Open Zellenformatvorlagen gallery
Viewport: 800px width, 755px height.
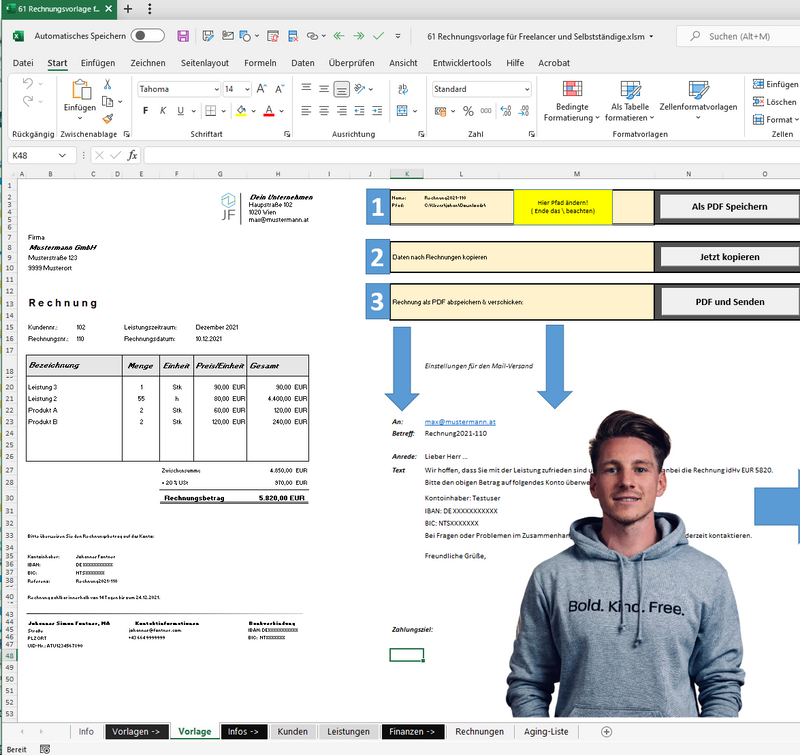click(698, 100)
